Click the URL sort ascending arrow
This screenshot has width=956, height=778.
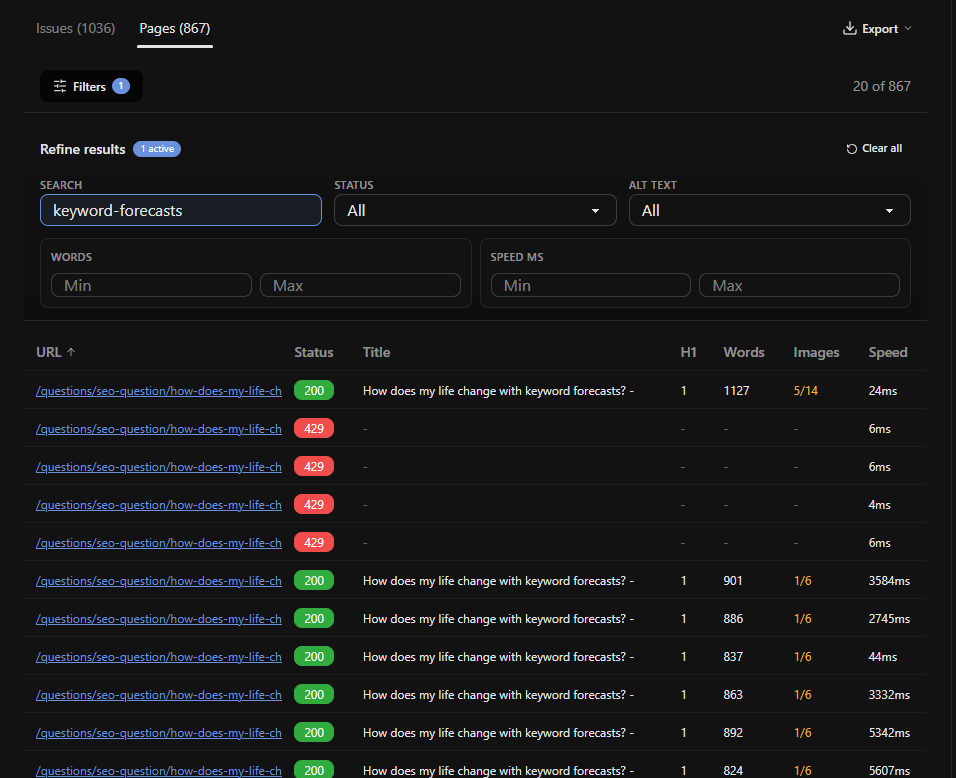(x=71, y=352)
